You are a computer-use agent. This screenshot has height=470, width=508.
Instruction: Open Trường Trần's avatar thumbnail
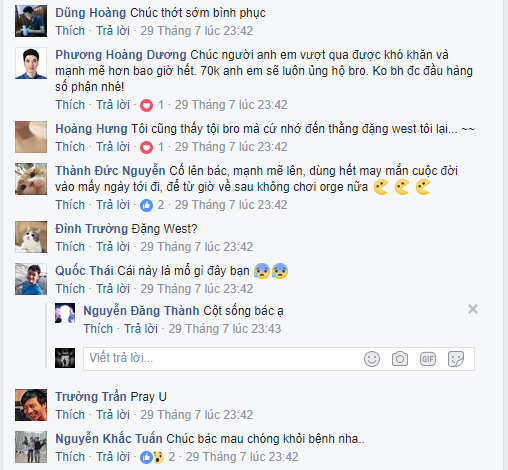pyautogui.click(x=31, y=405)
